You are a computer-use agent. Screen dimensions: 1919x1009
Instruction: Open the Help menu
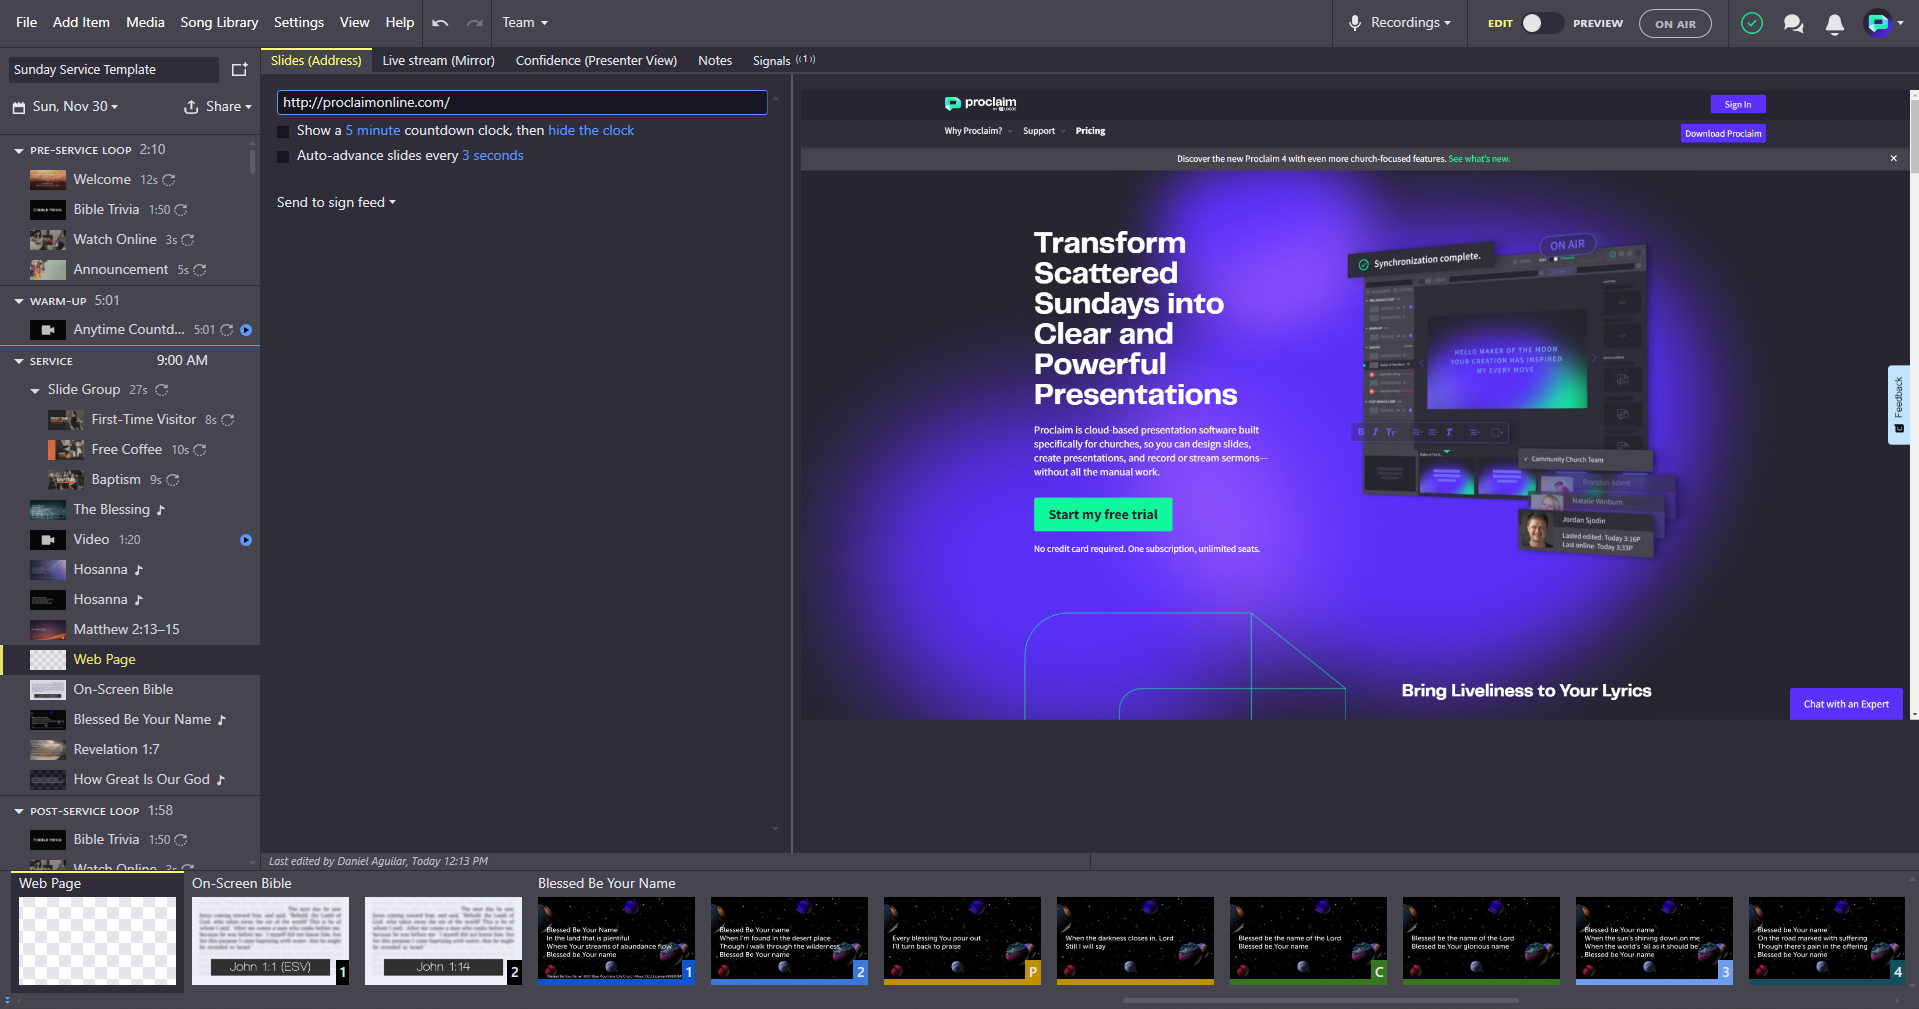[400, 23]
